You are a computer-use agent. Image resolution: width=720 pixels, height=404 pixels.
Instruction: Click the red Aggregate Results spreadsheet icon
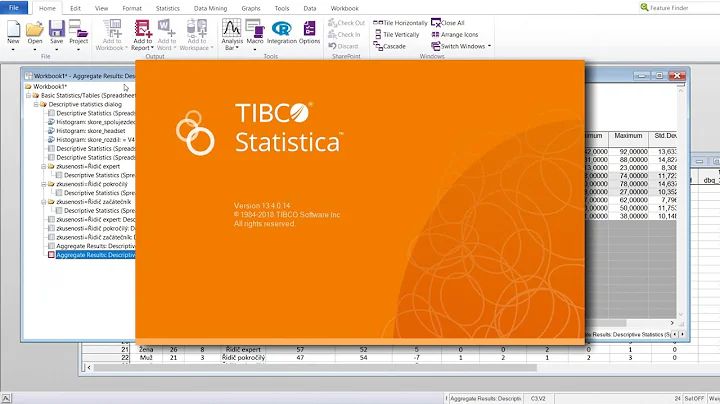coord(51,255)
